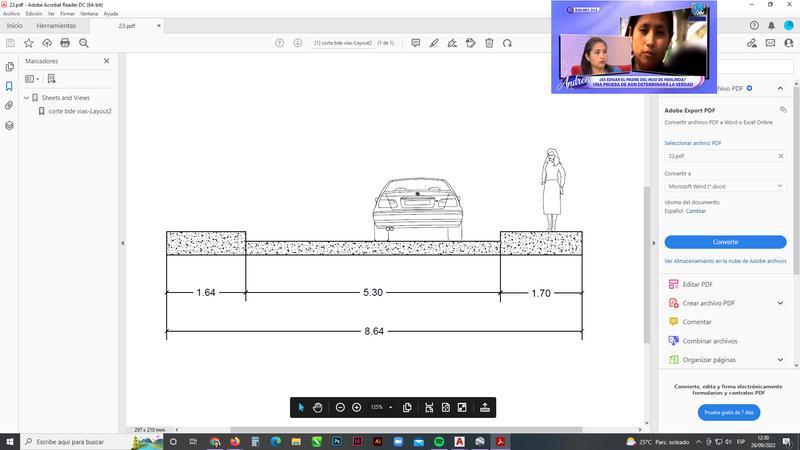Click the stamp tool icon
Image resolution: width=800 pixels, height=450 pixels.
(471, 43)
